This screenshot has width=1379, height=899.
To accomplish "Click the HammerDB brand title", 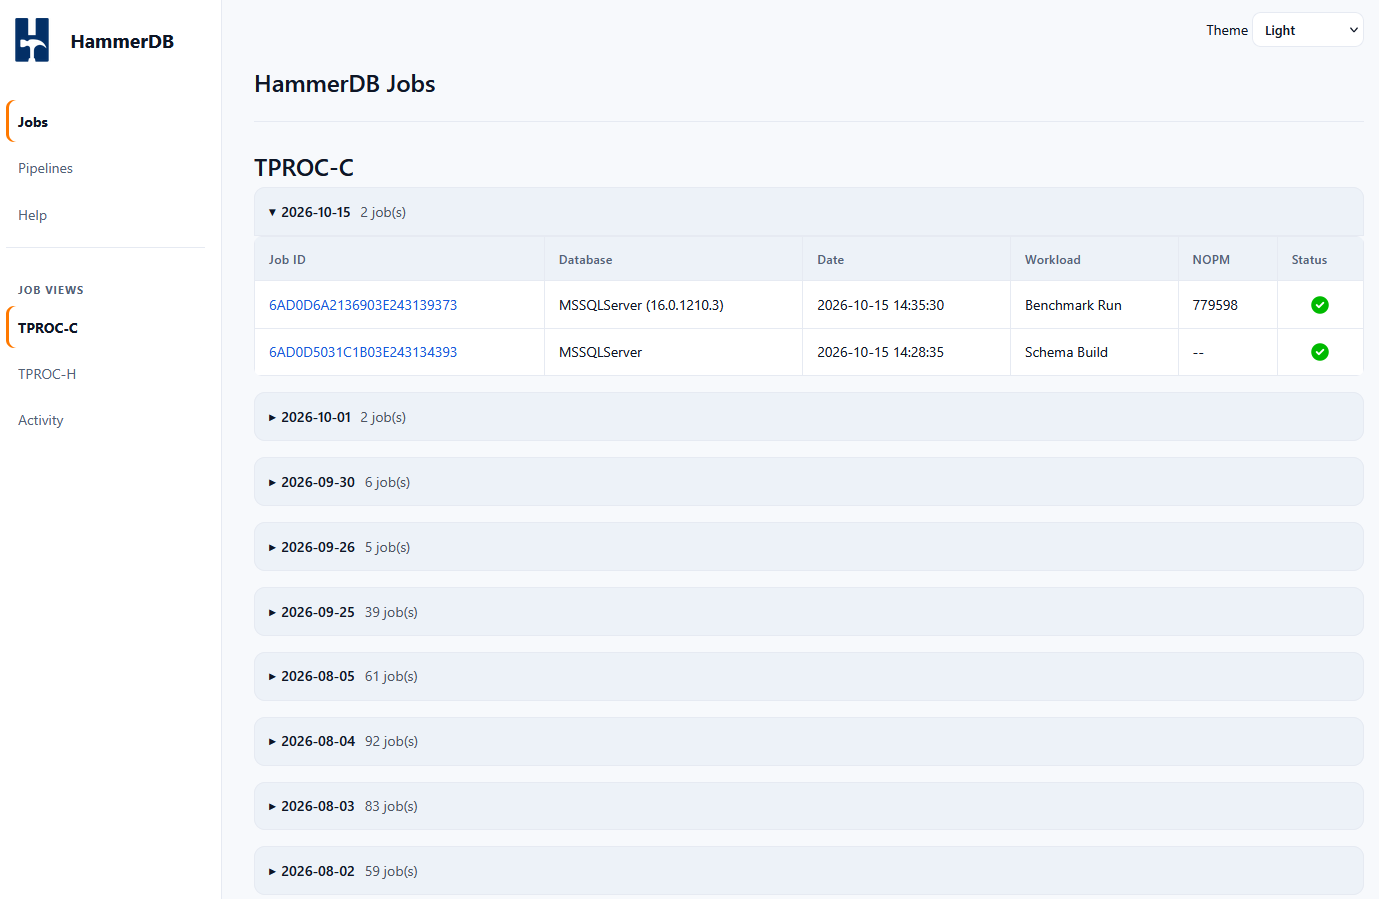I will click(122, 41).
